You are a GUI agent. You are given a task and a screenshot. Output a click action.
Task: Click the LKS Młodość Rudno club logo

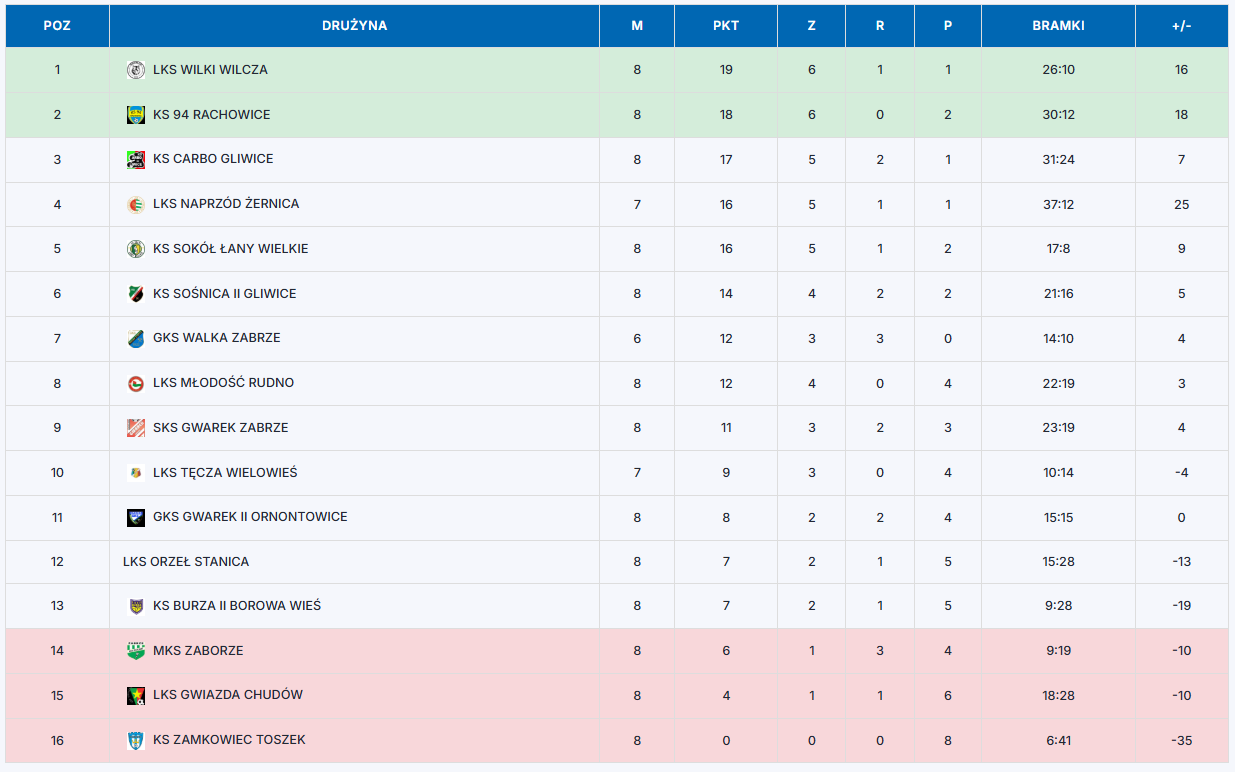(136, 383)
